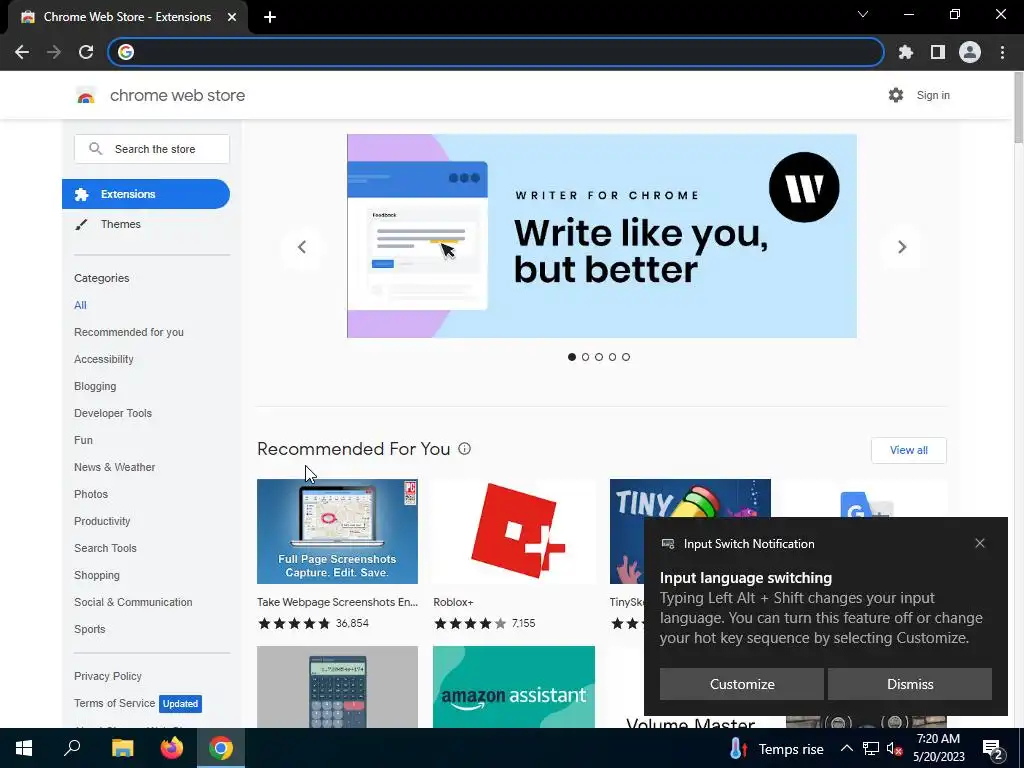Click the Chrome Web Store rainbow logo
The image size is (1024, 768).
(x=86, y=96)
